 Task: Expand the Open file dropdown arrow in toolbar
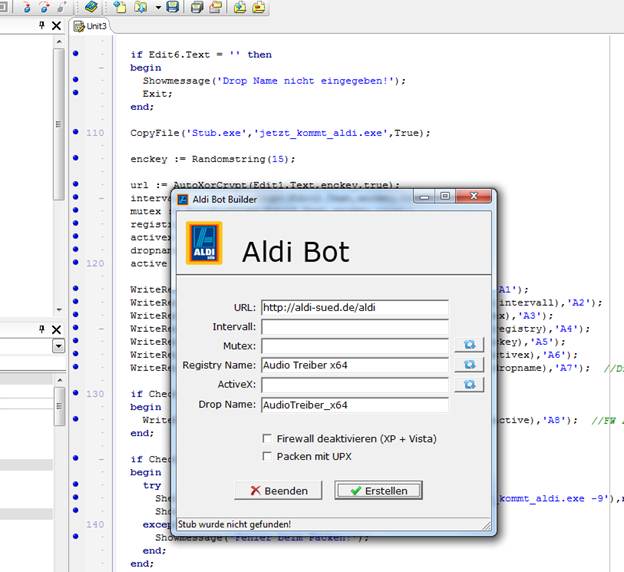click(158, 7)
